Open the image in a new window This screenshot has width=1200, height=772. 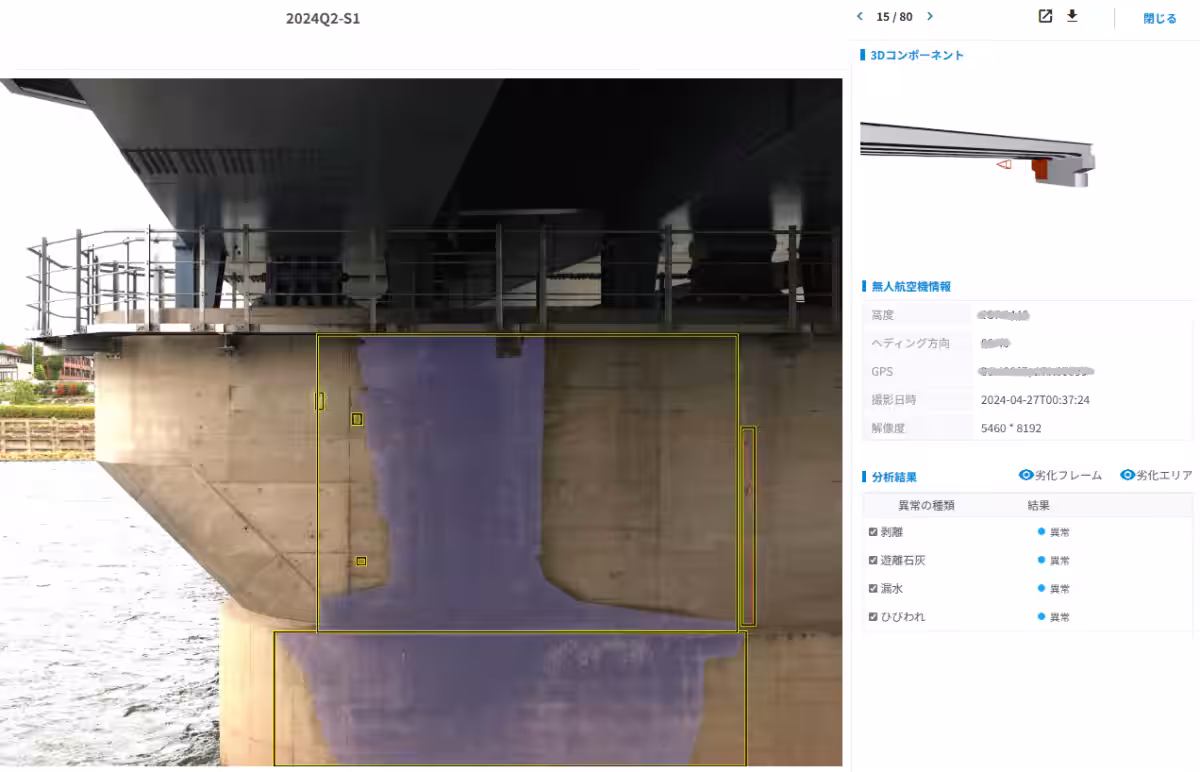(x=1044, y=16)
